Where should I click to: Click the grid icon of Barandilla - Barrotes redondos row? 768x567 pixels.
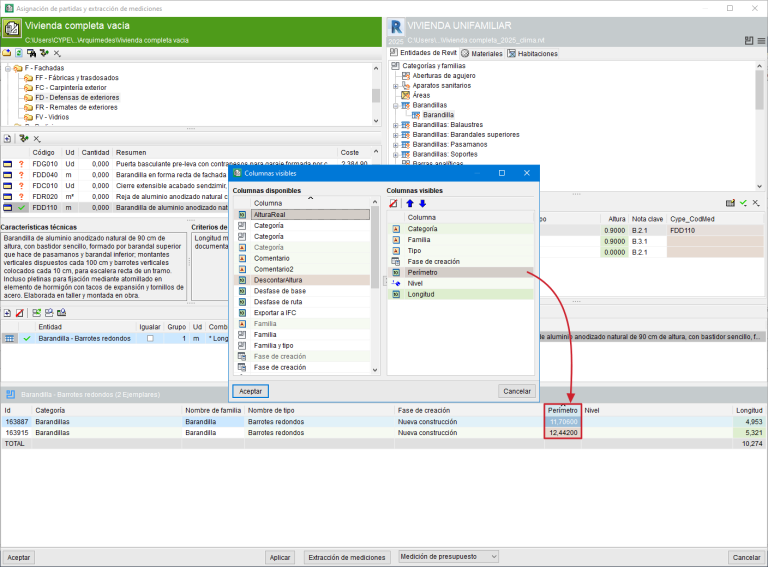9,338
